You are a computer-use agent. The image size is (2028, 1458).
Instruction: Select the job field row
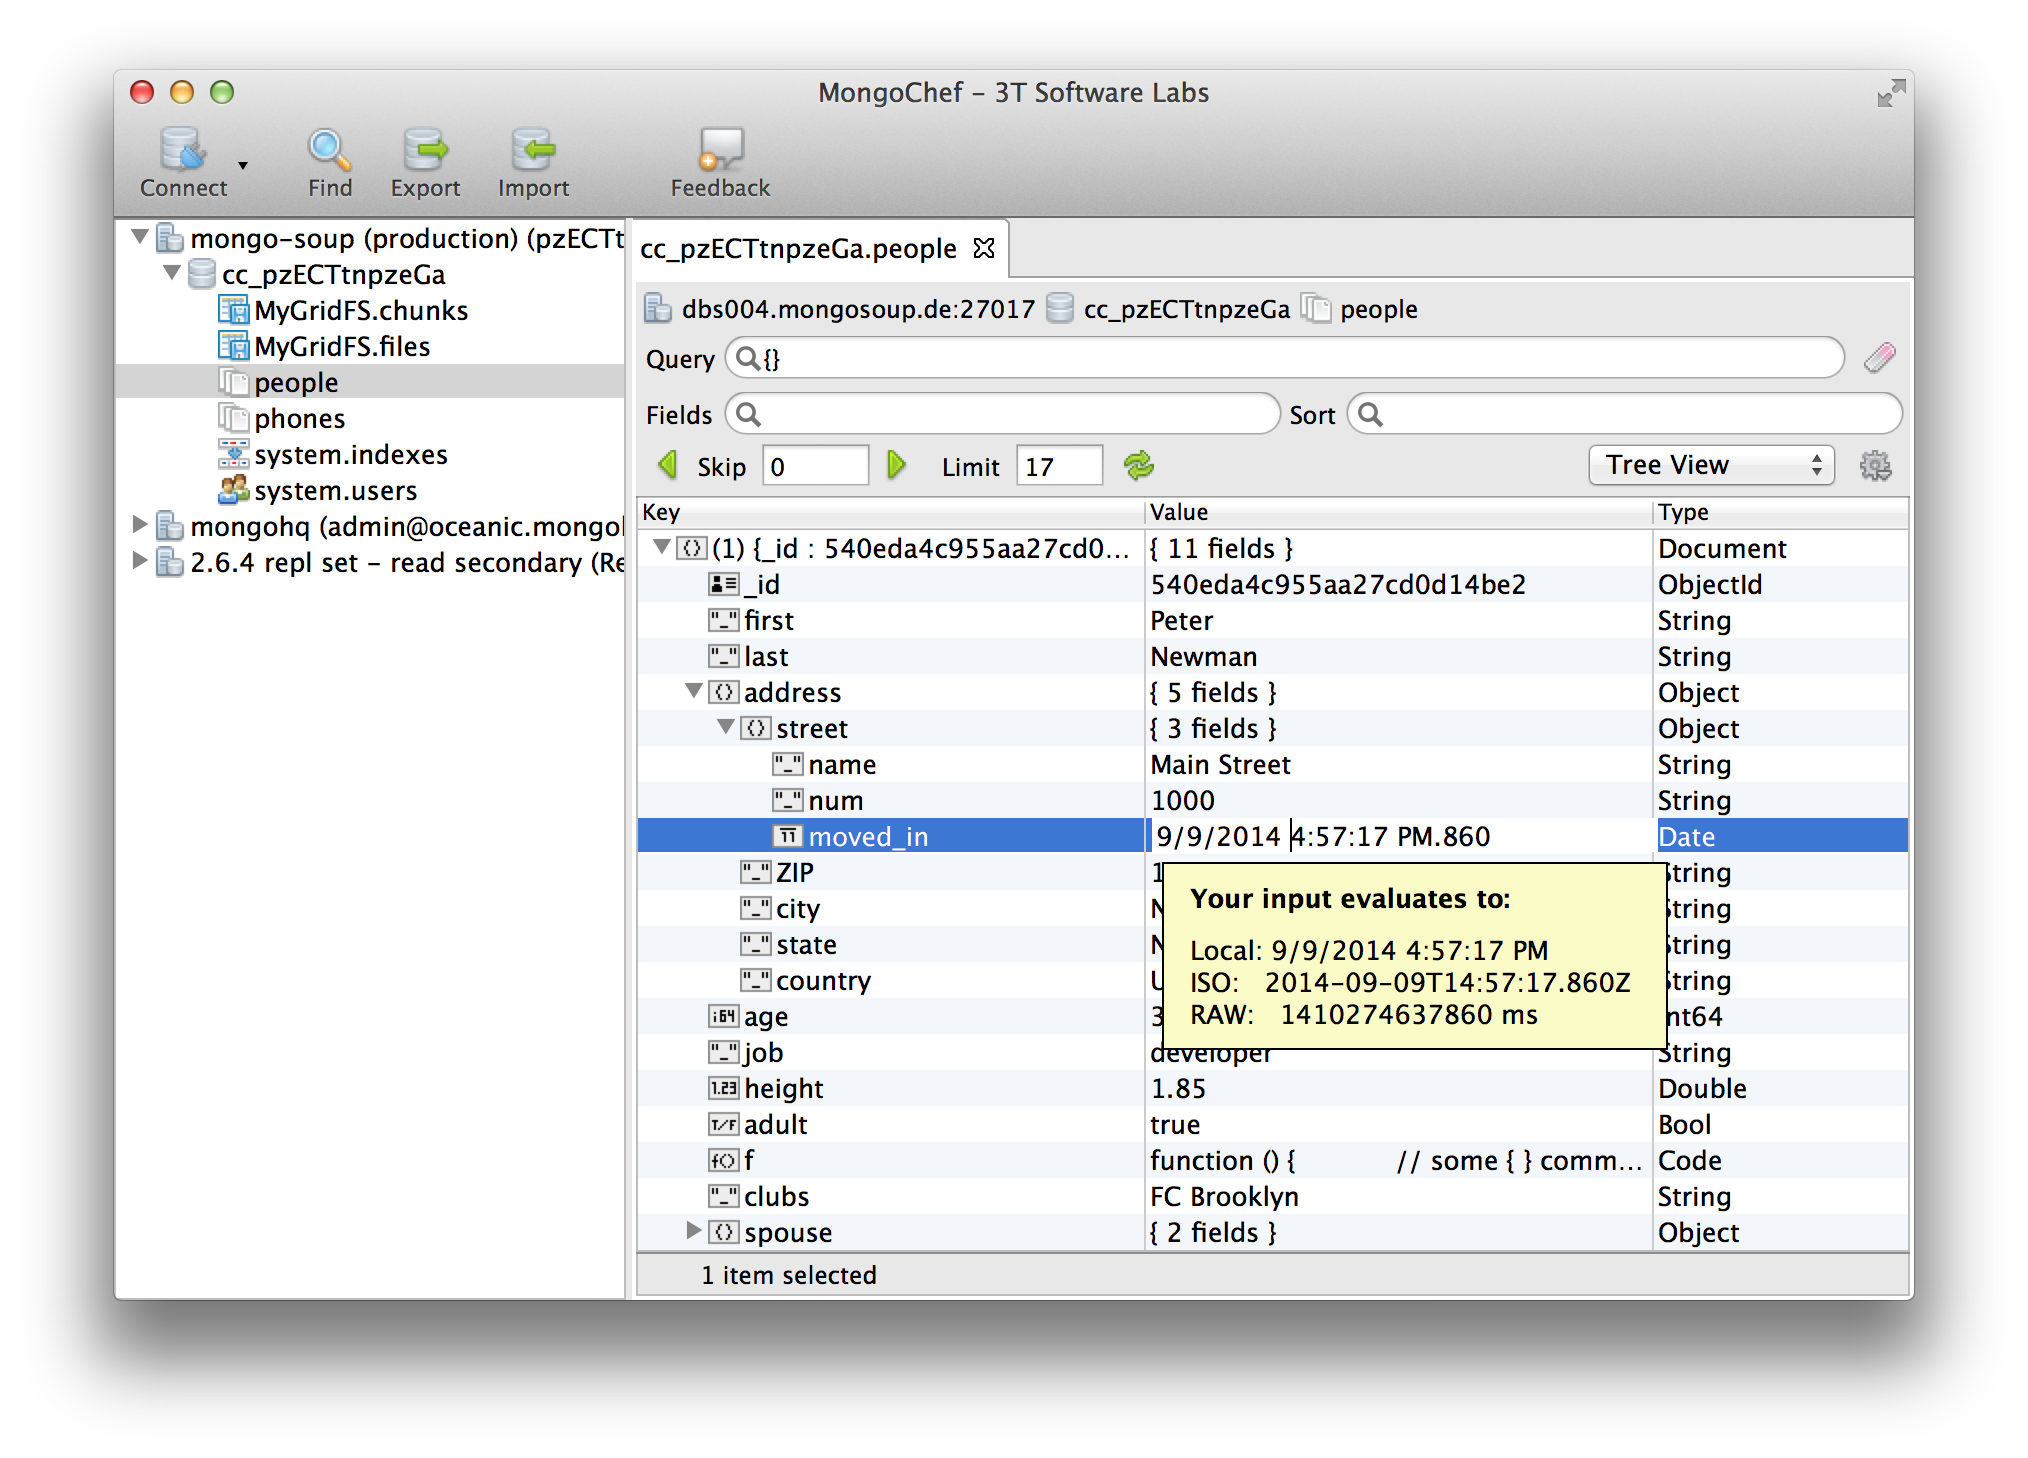coord(890,1052)
